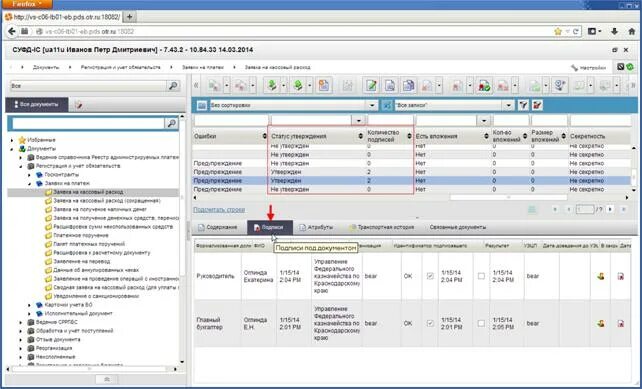Viewport: 642px width, 389px height.
Task: Click the Firefox home icon
Action: pos(631,31)
